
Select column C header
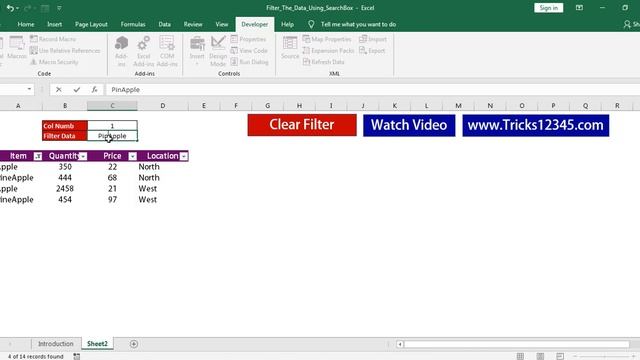point(112,106)
